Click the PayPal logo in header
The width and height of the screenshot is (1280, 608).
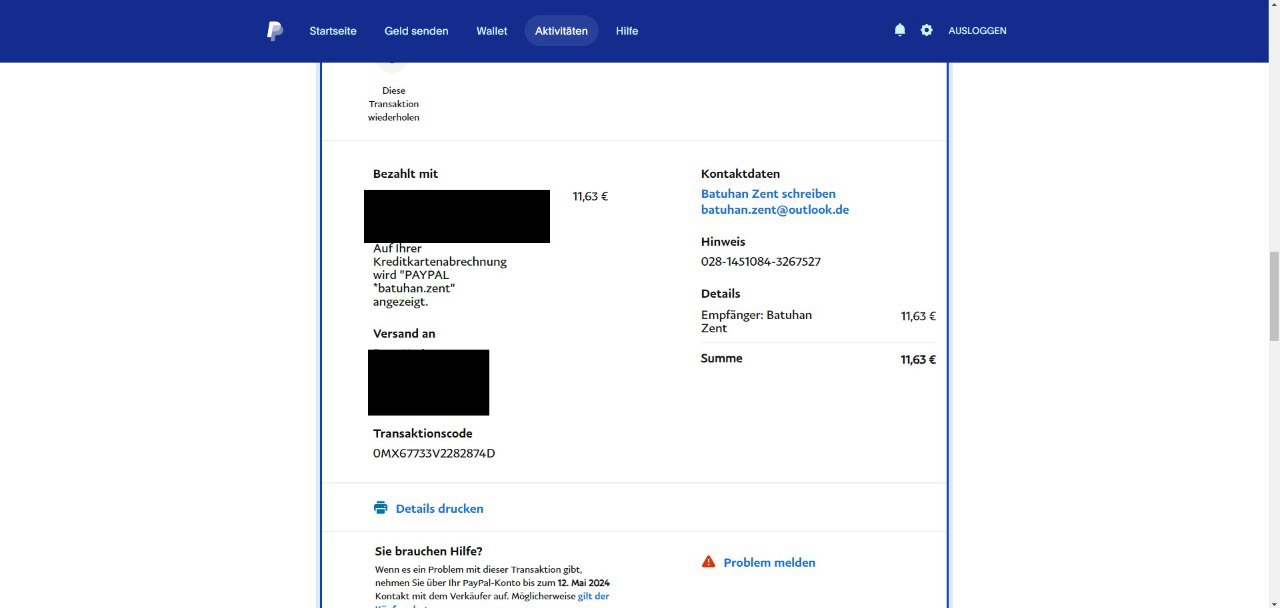click(x=275, y=31)
